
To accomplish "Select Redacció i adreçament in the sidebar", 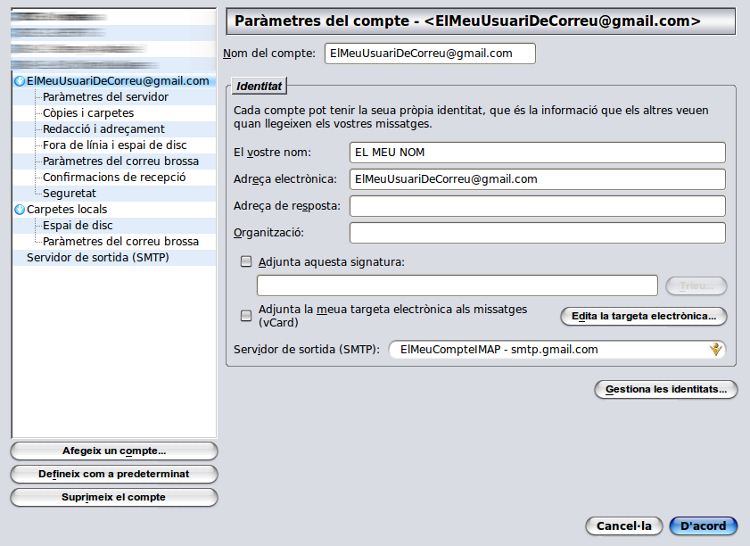I will tap(103, 129).
